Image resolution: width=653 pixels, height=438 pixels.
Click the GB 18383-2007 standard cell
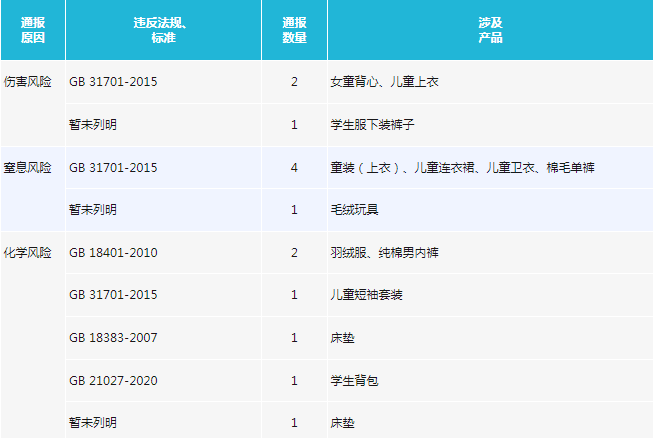click(113, 338)
